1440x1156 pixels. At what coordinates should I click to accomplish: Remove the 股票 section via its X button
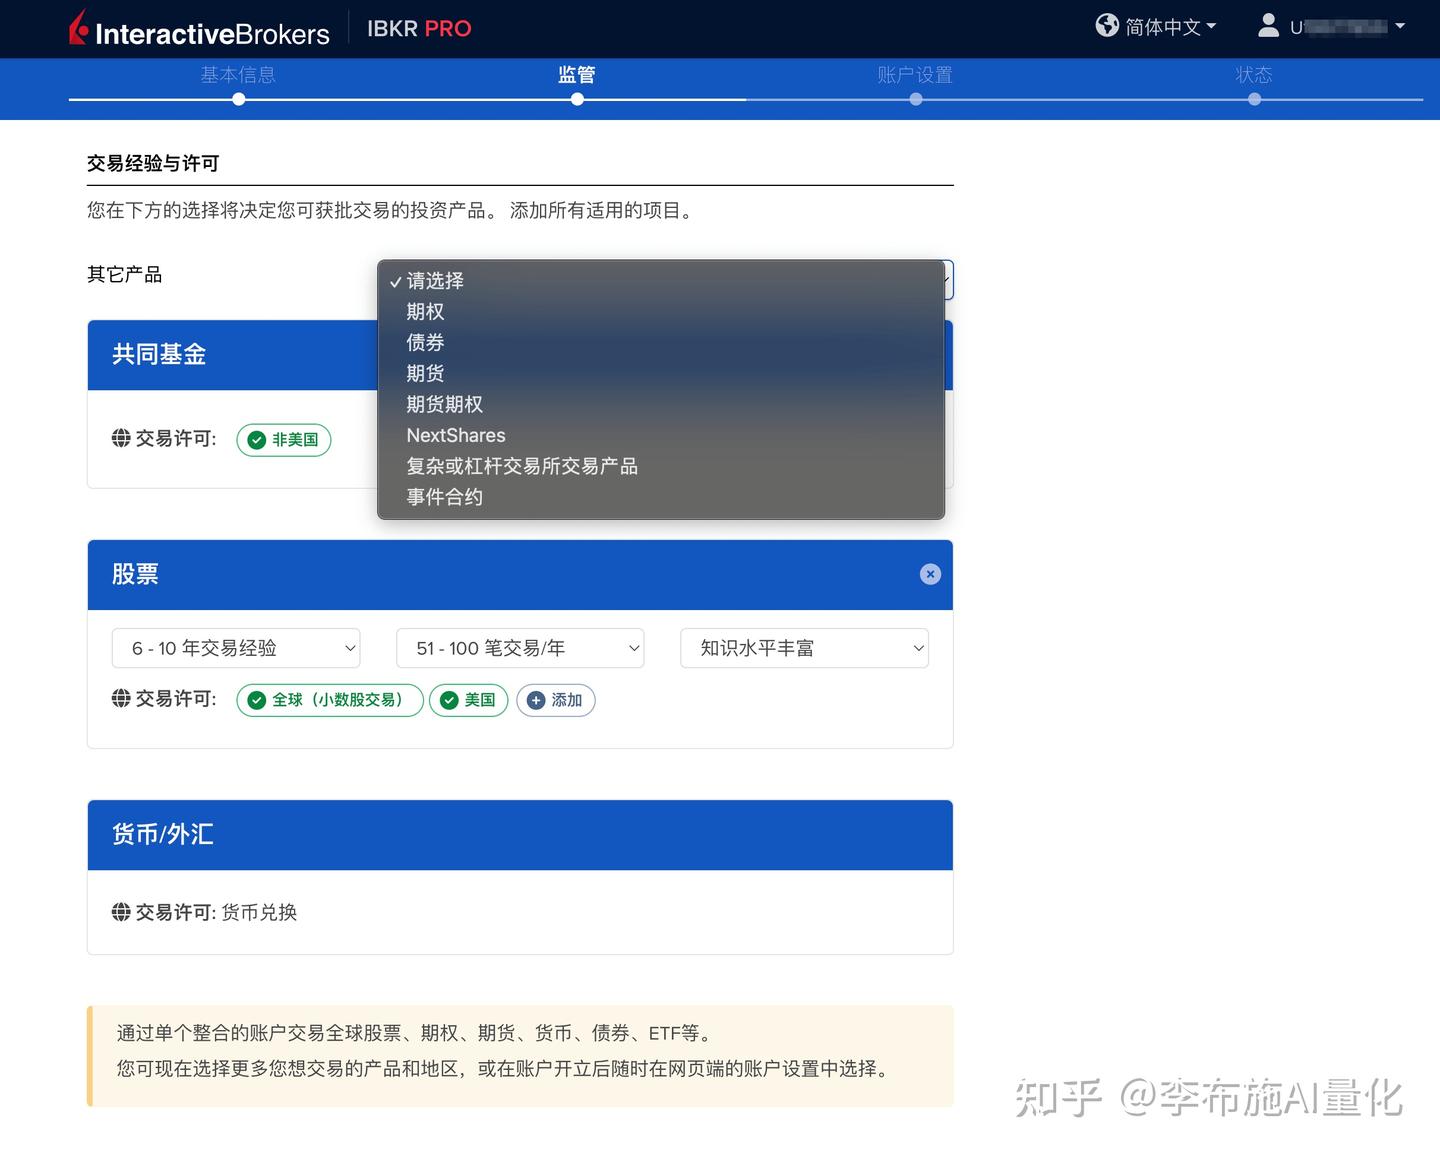click(930, 574)
